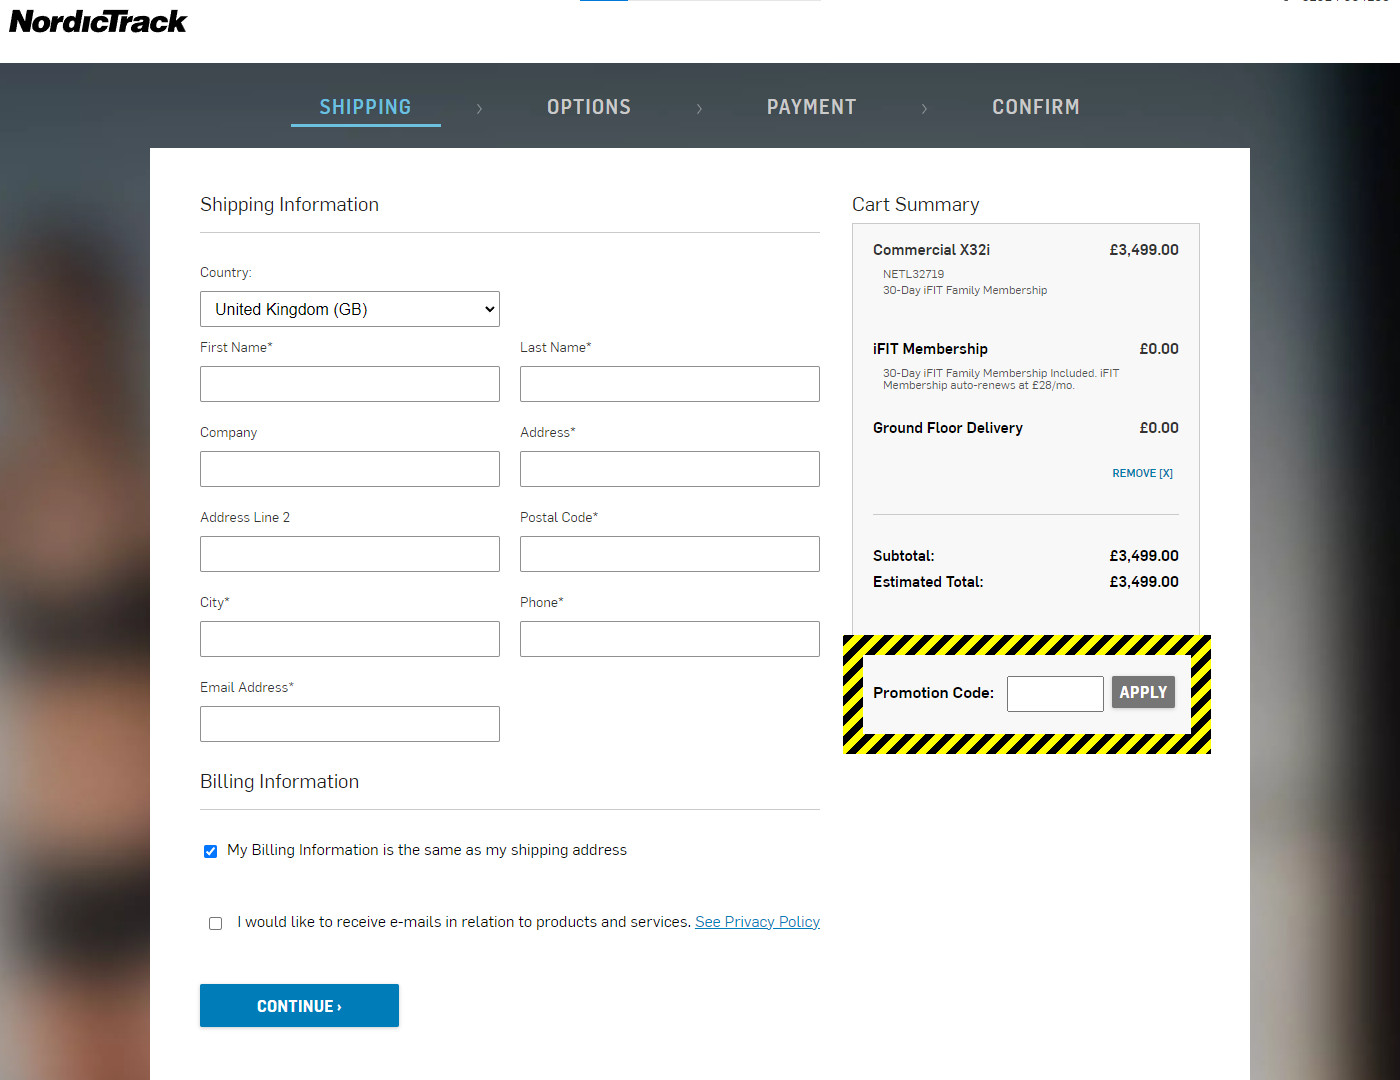This screenshot has width=1400, height=1080.
Task: Open the Country dropdown
Action: point(350,309)
